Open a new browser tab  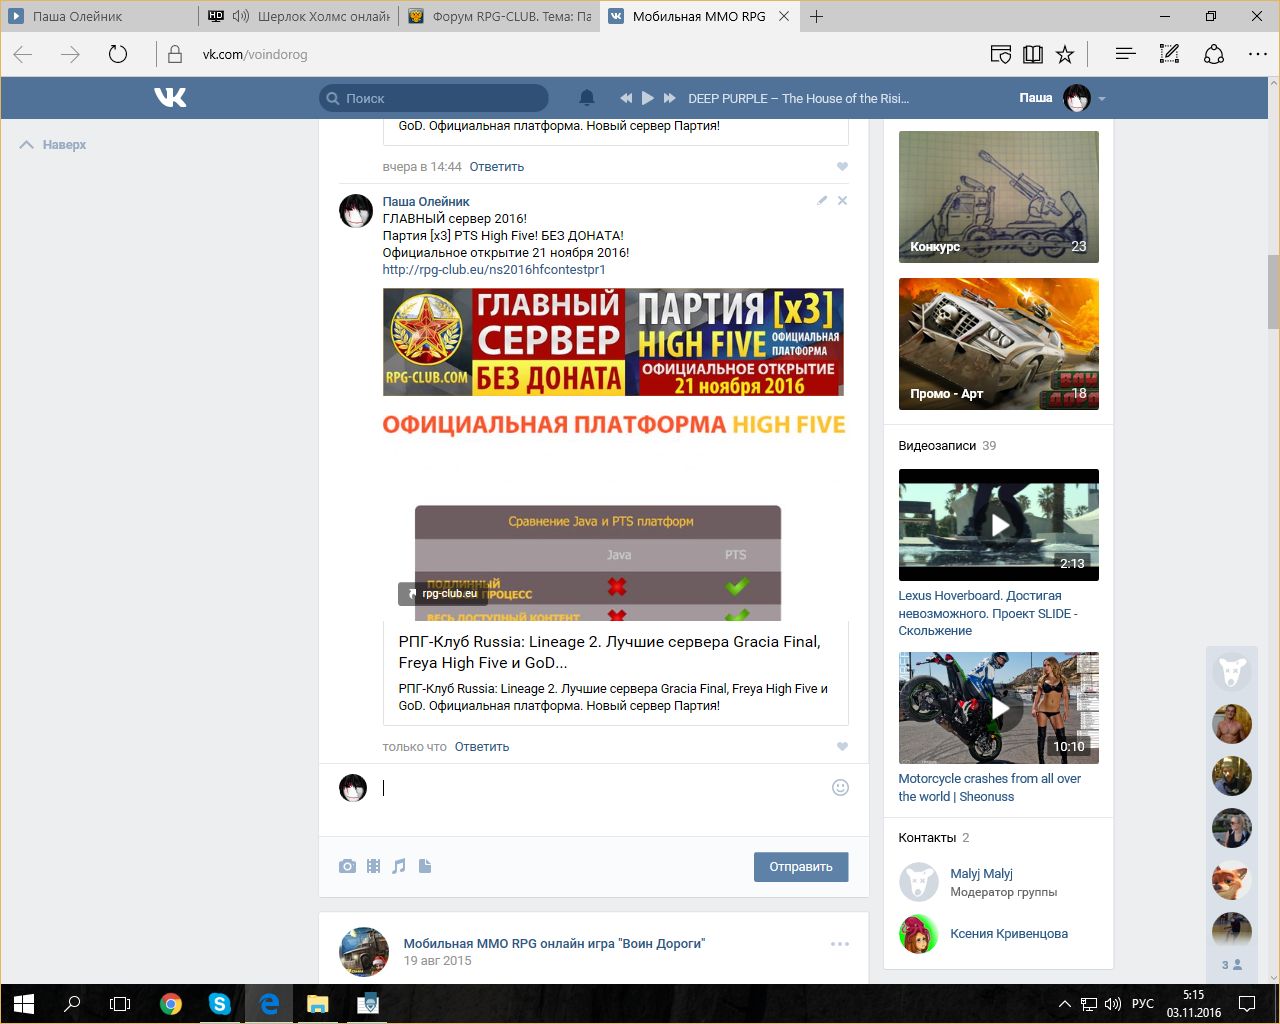816,16
